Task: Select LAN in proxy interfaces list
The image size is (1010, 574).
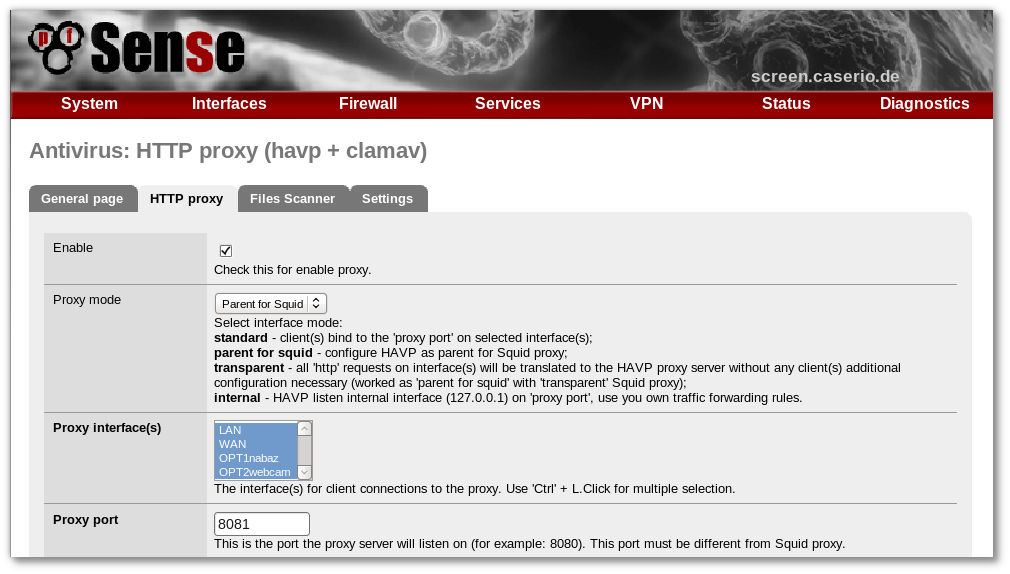Action: [256, 430]
